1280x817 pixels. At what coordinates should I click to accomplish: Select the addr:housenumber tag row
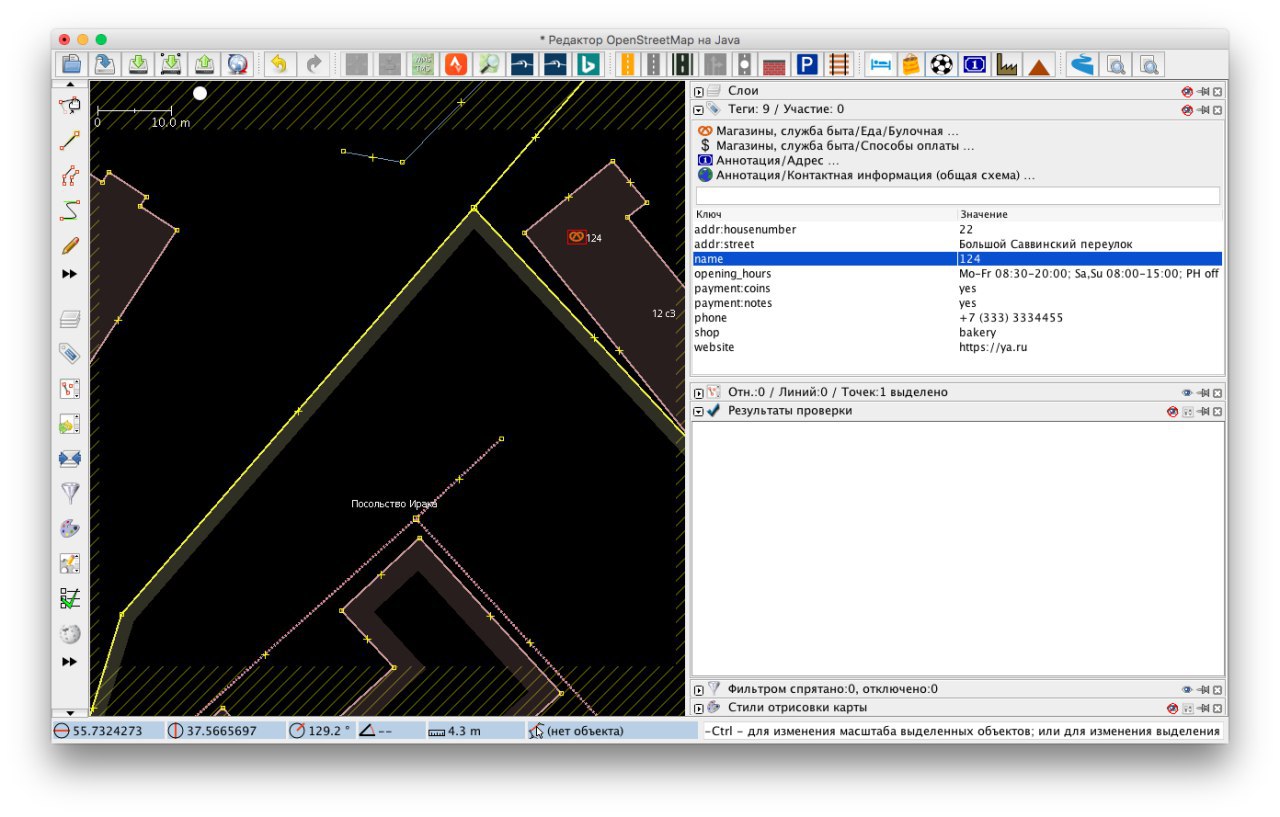coord(958,229)
